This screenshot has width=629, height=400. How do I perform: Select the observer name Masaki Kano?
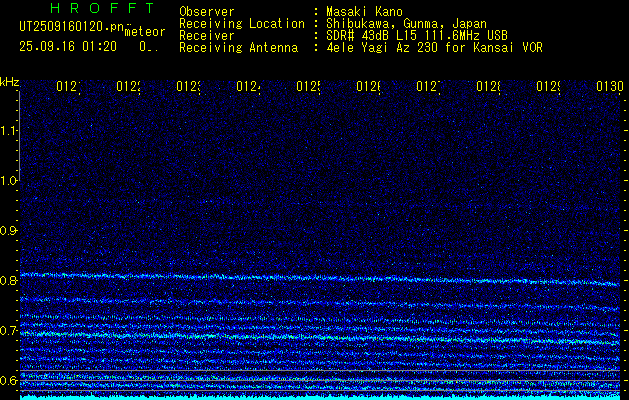pos(364,12)
